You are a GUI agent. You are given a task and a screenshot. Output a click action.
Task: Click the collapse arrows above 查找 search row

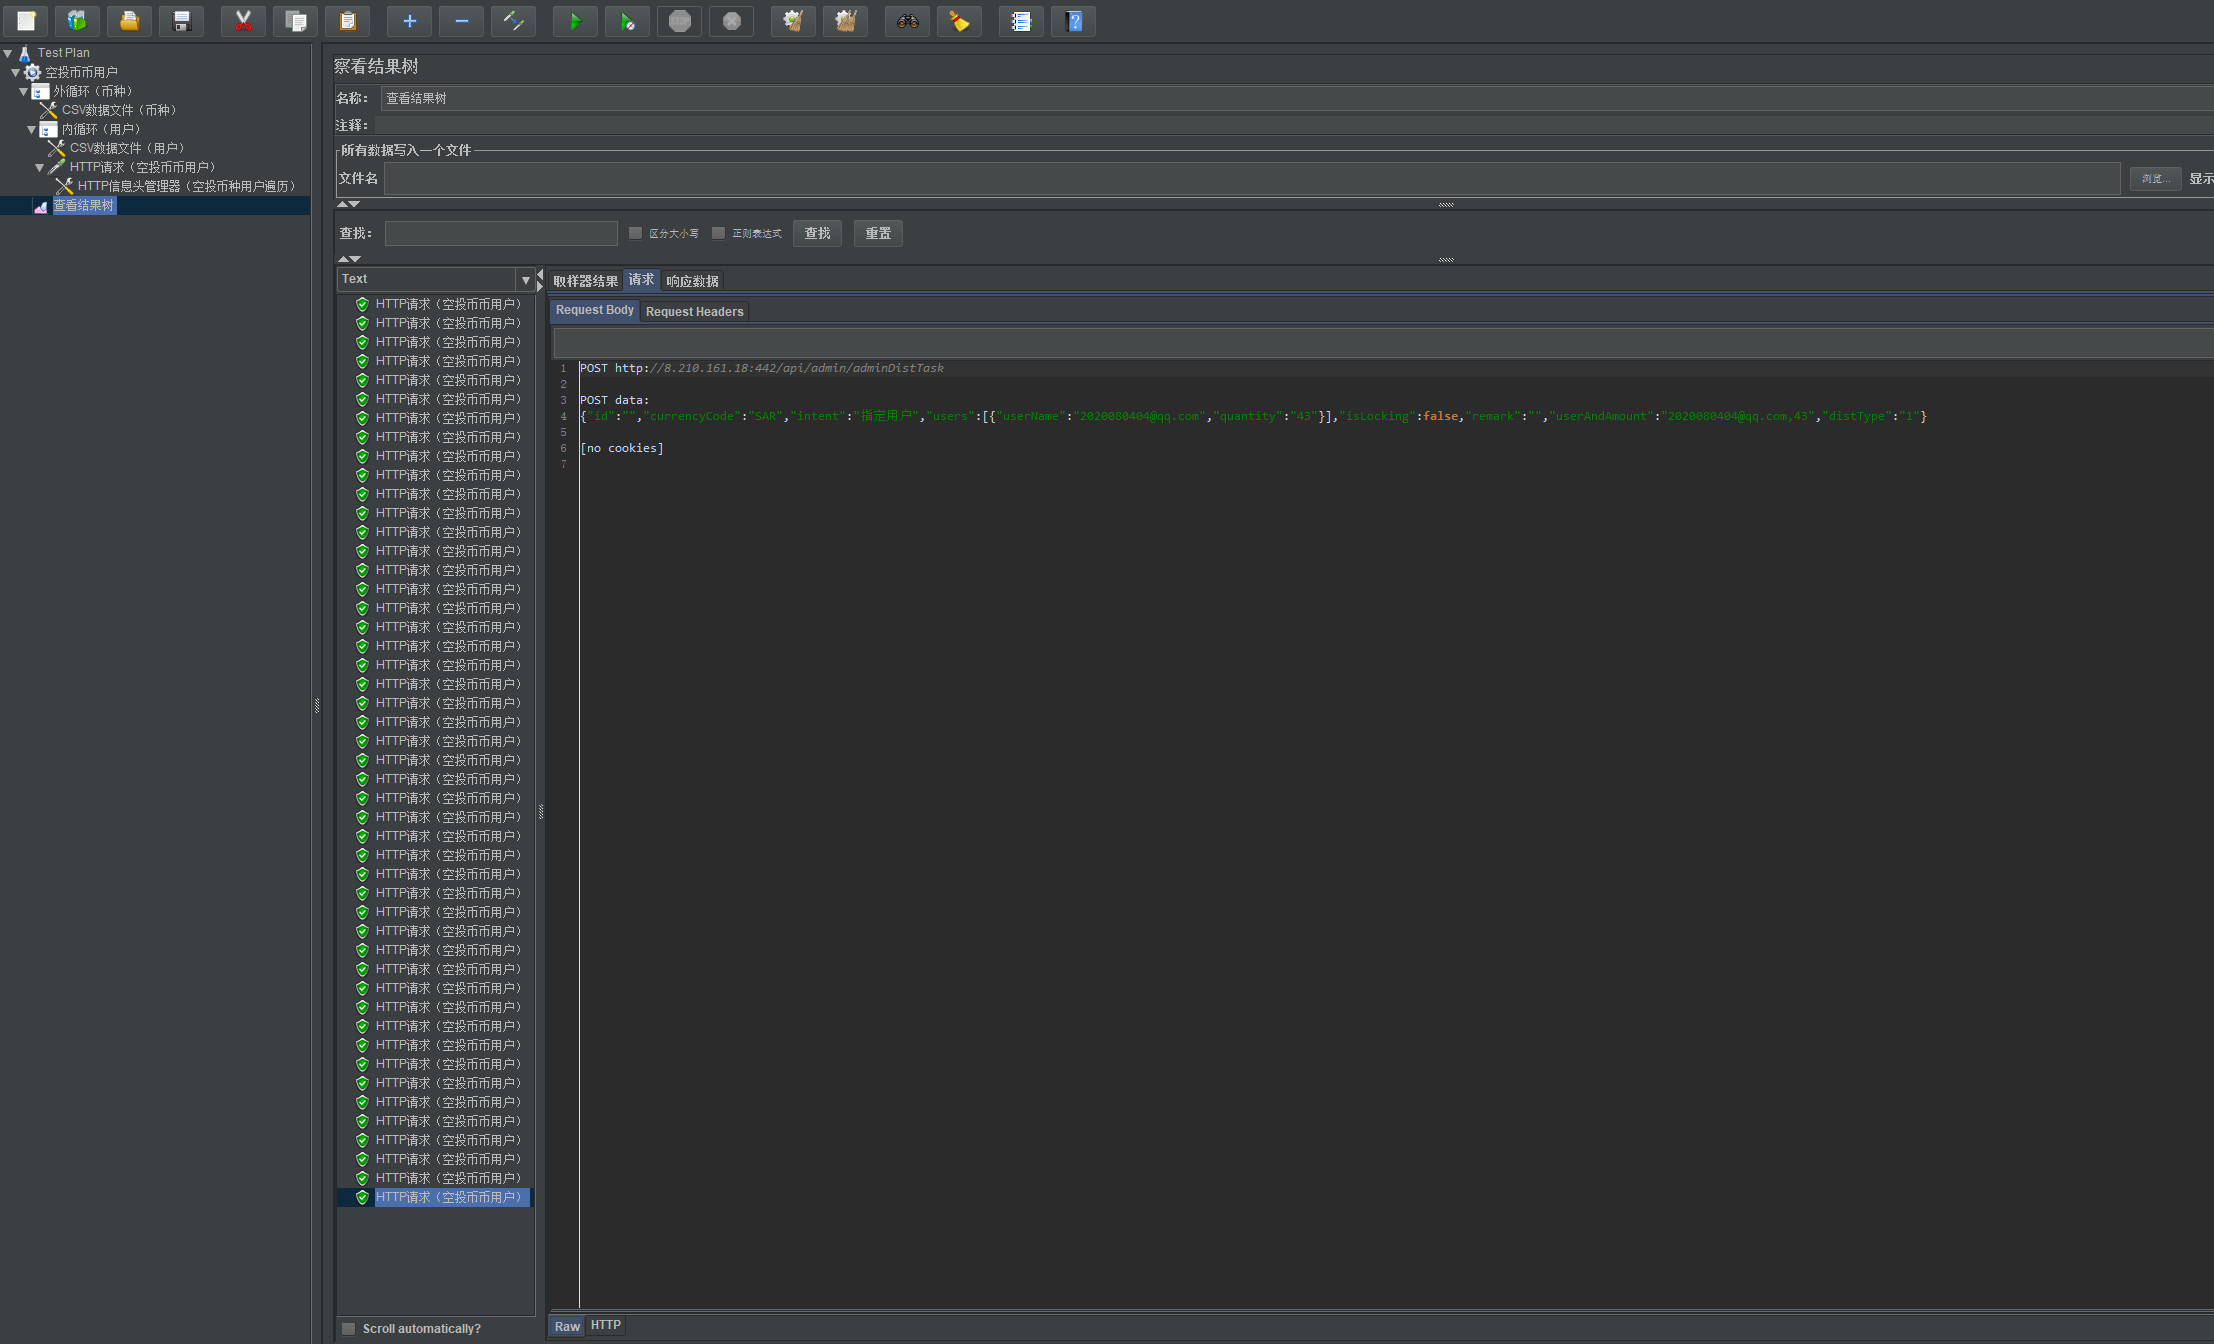pyautogui.click(x=348, y=204)
